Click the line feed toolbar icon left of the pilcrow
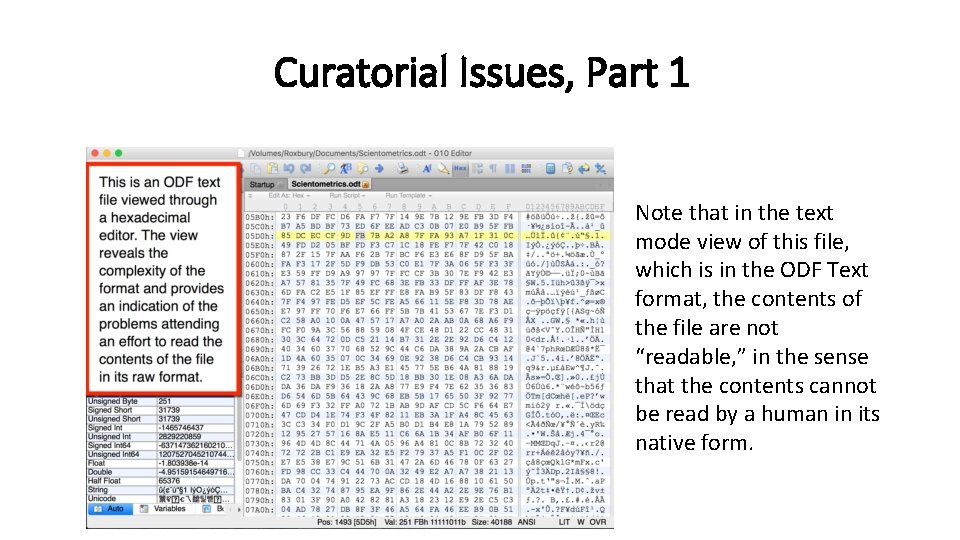The image size is (960, 540). [478, 168]
